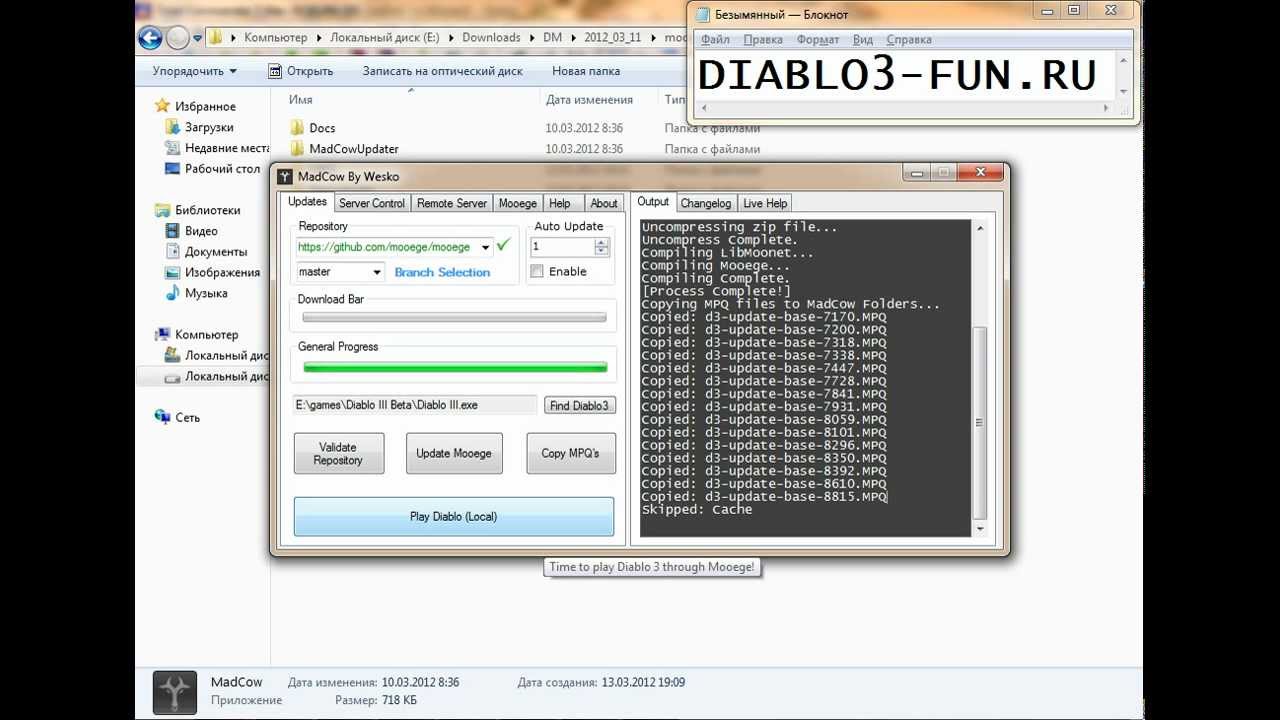The width and height of the screenshot is (1280, 720).
Task: Click the Computer (Компьютер) sidebar icon
Action: click(x=163, y=334)
